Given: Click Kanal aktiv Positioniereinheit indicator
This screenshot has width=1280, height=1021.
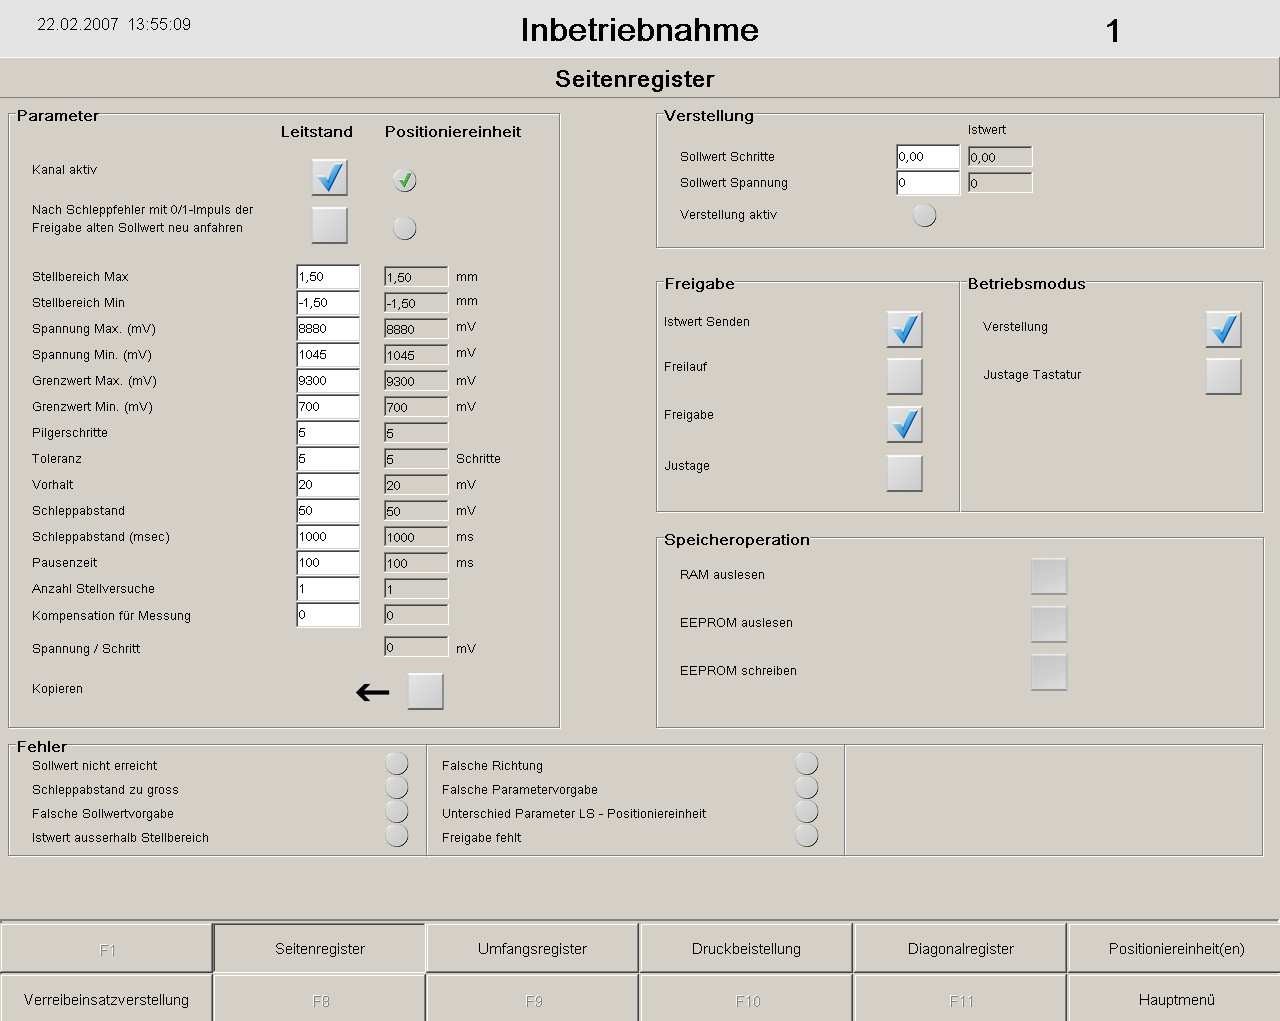Looking at the screenshot, I should [x=404, y=180].
